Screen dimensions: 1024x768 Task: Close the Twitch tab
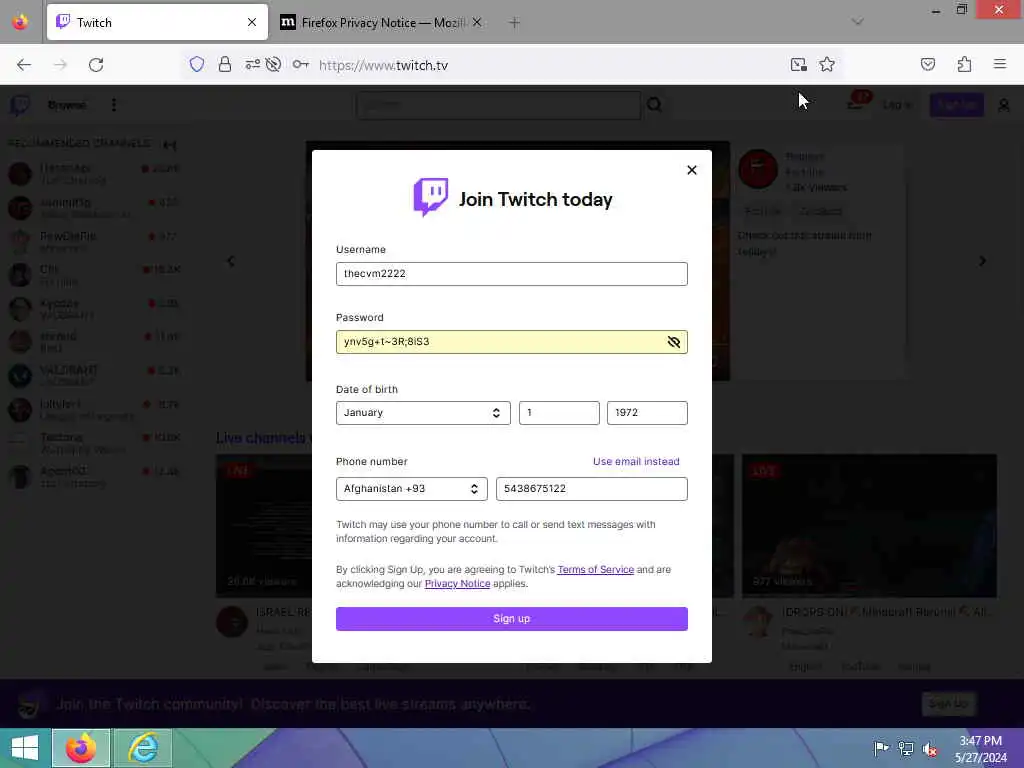pyautogui.click(x=252, y=23)
